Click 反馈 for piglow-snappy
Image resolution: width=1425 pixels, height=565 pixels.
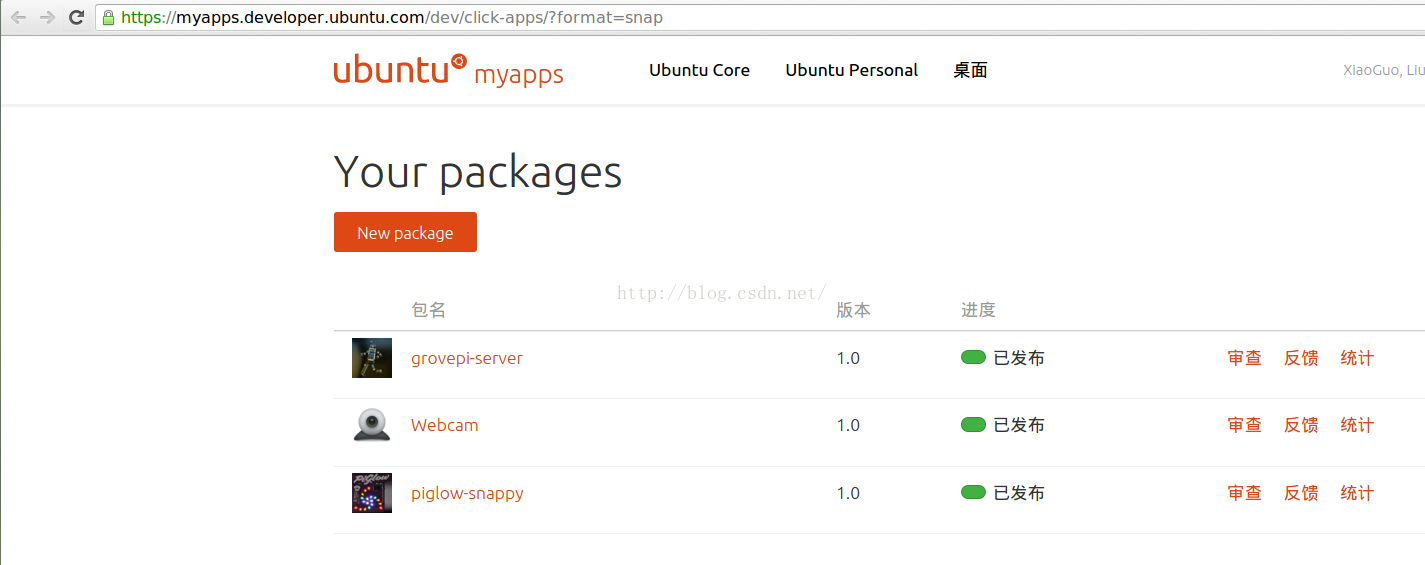click(x=1301, y=493)
